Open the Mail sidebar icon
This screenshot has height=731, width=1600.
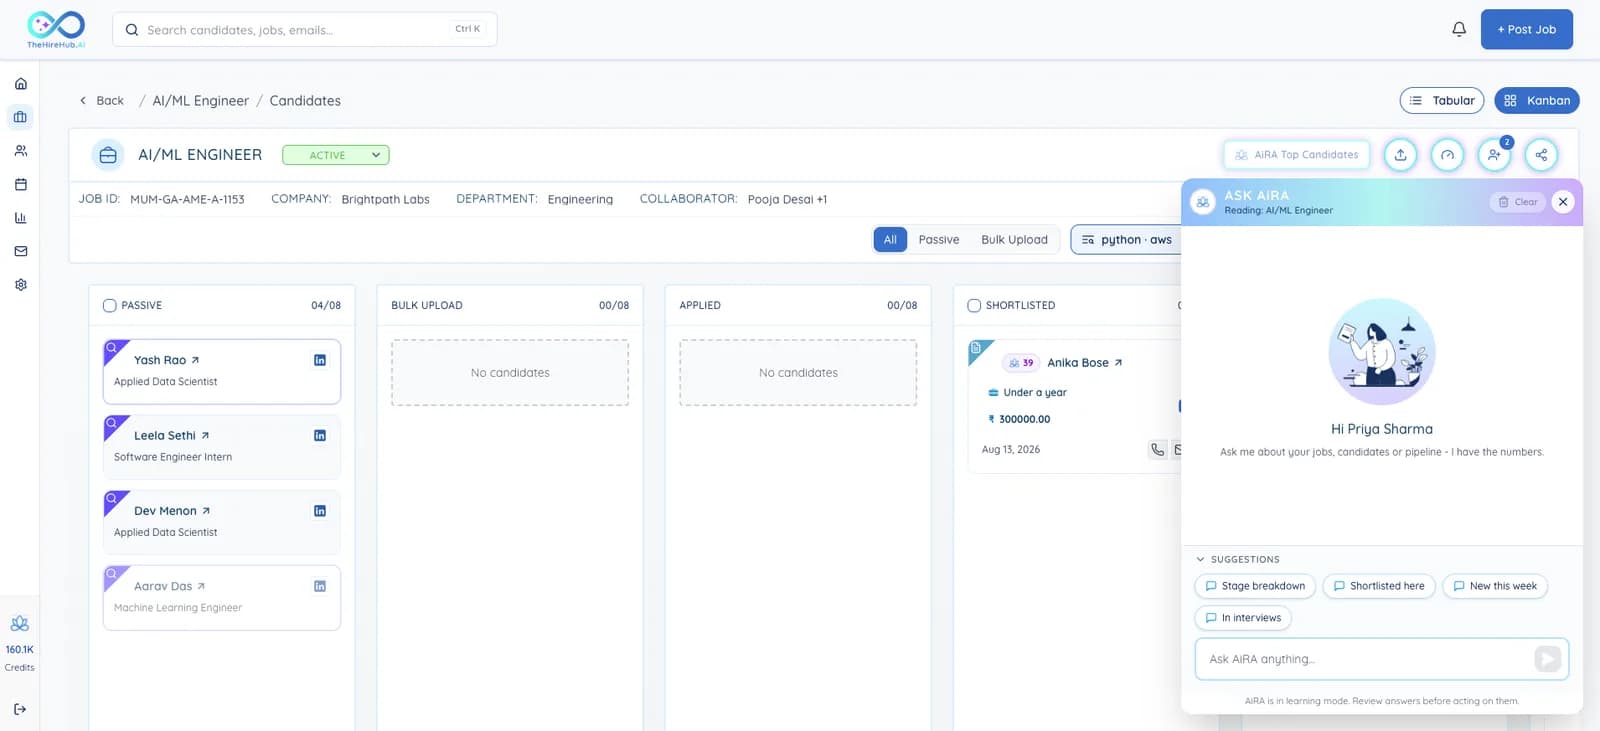pos(20,251)
